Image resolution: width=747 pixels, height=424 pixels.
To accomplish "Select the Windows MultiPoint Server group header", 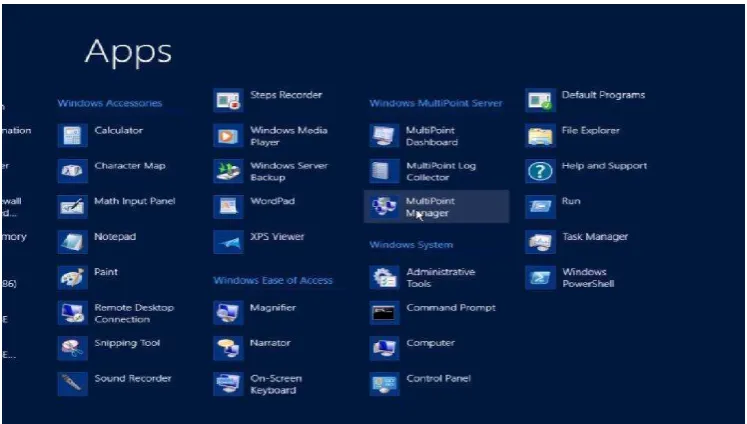I will (435, 103).
